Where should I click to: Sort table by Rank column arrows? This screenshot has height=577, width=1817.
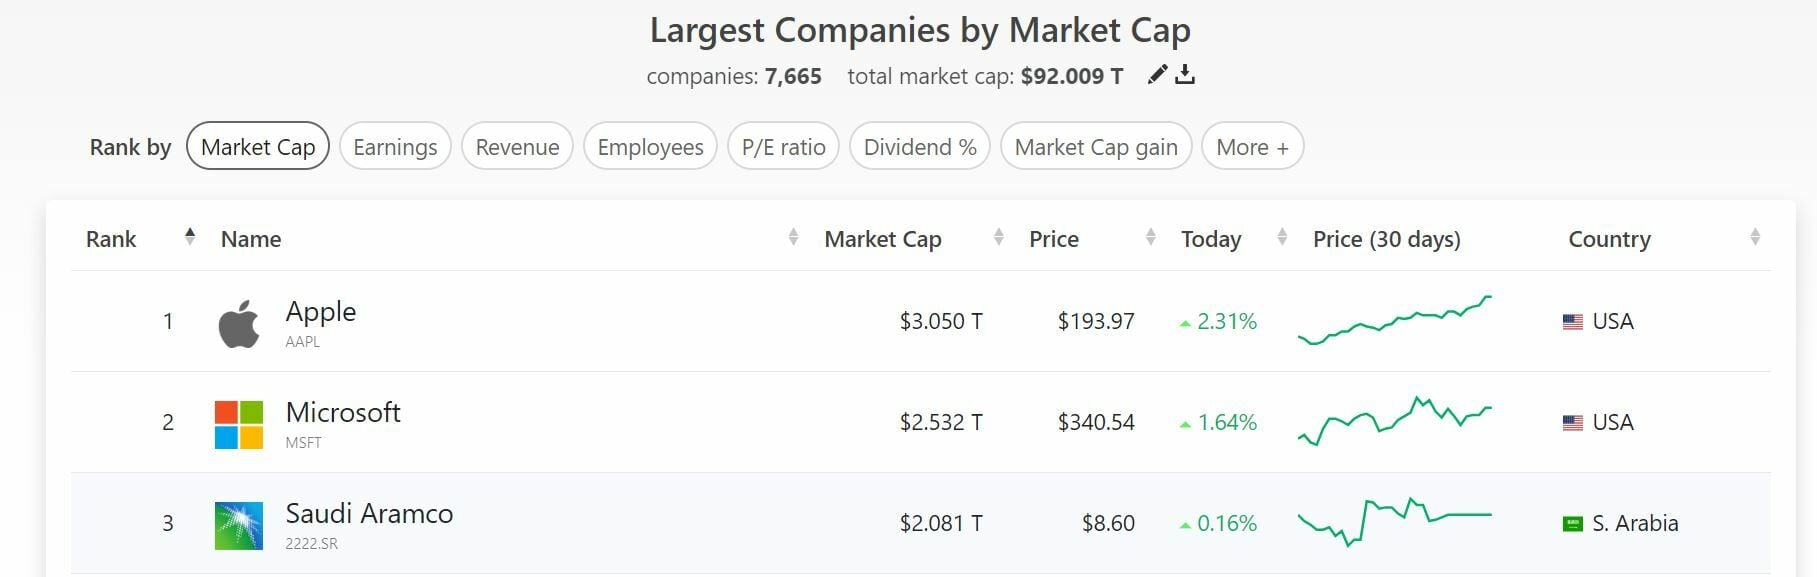coord(190,237)
